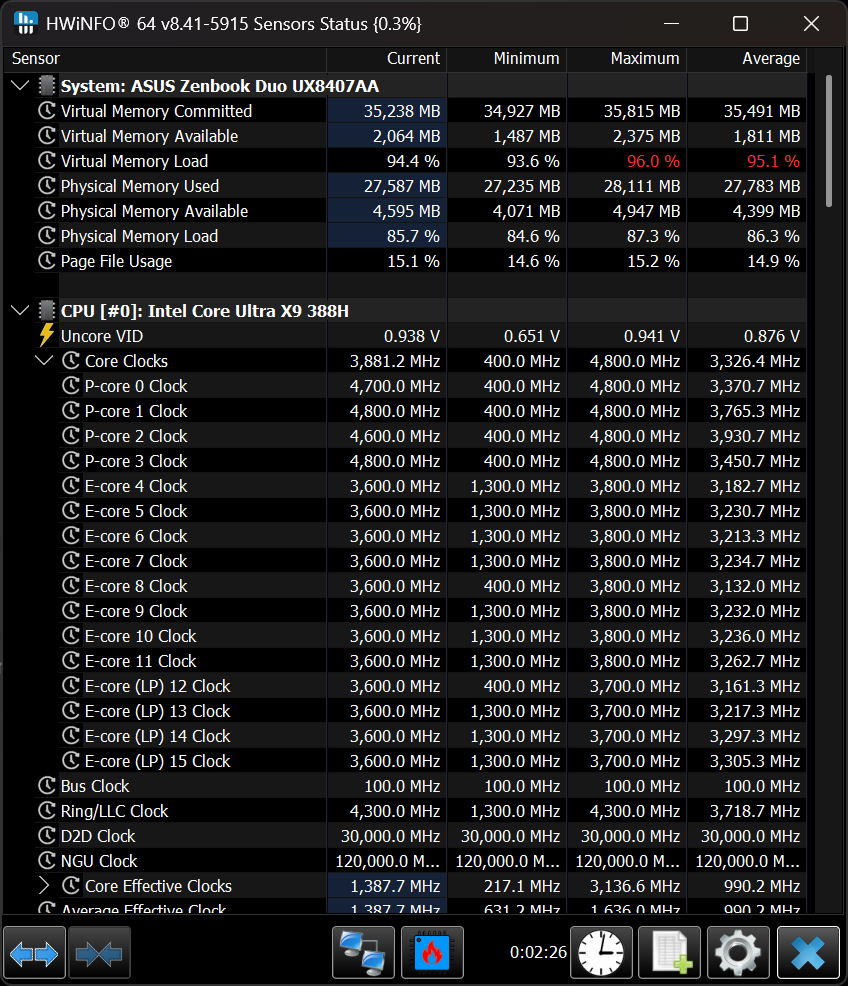Select the P-core 0 Clock row
Viewport: 848px width, 986px height.
[x=136, y=386]
